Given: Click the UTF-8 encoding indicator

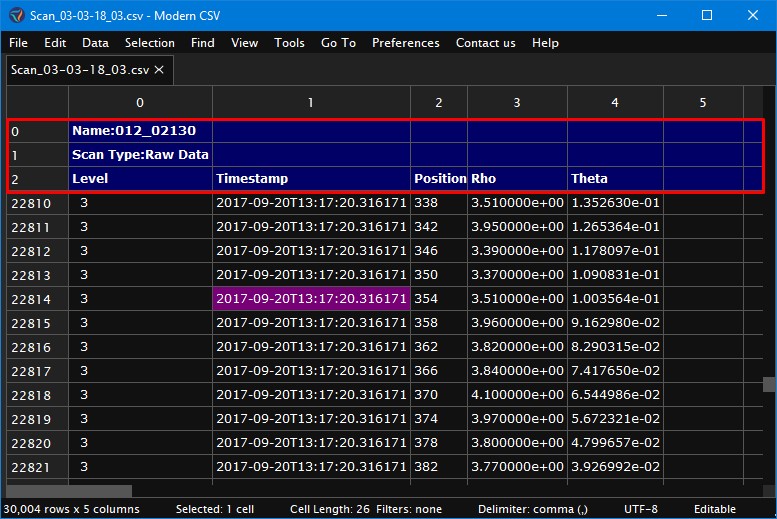Looking at the screenshot, I should (641, 509).
